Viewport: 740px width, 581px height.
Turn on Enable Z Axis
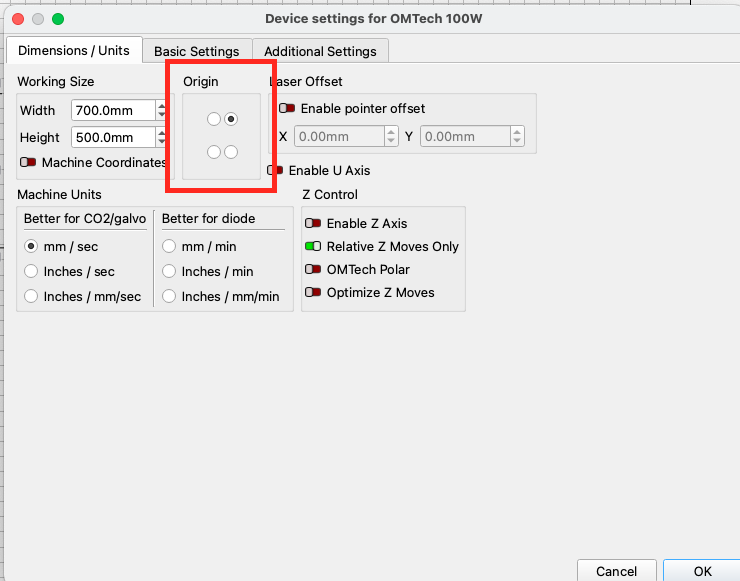point(313,224)
